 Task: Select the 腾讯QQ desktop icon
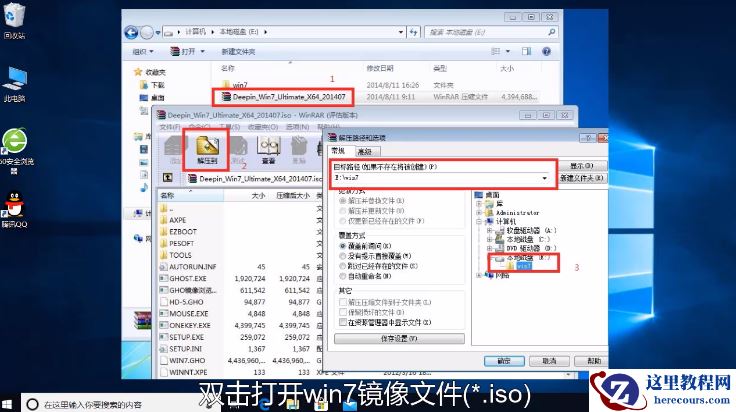click(14, 209)
